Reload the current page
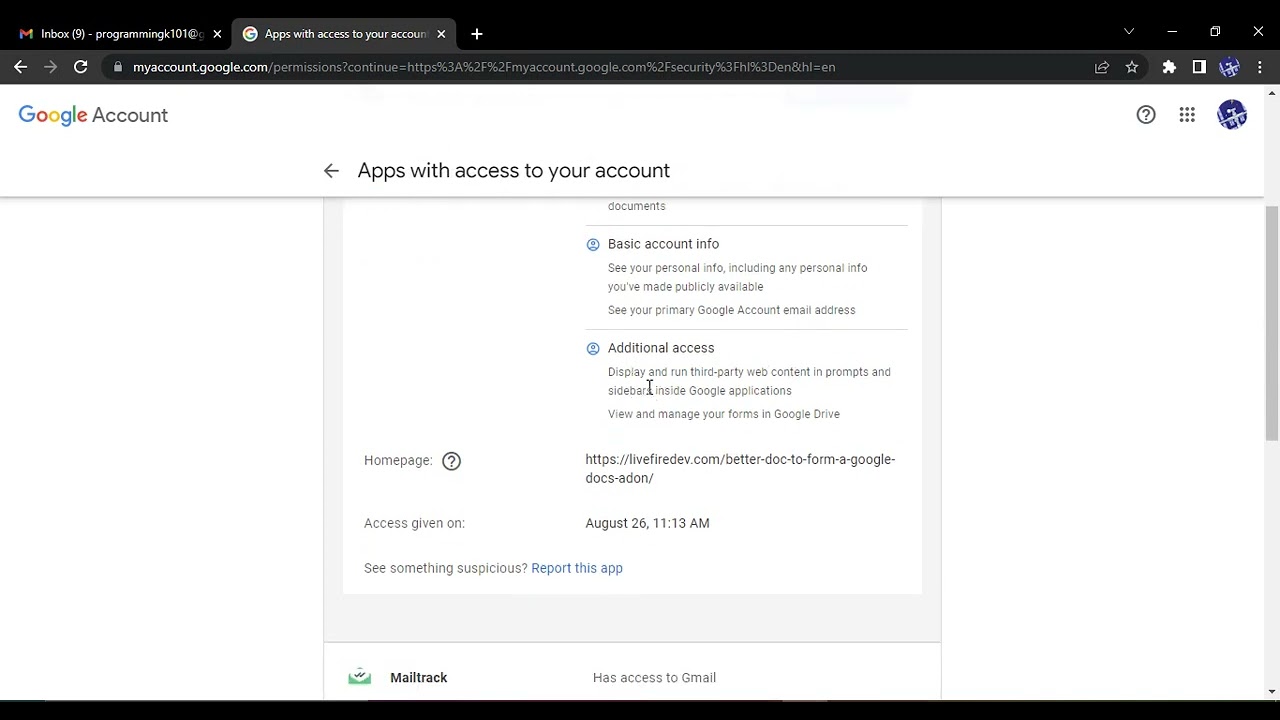This screenshot has width=1280, height=720. point(80,67)
